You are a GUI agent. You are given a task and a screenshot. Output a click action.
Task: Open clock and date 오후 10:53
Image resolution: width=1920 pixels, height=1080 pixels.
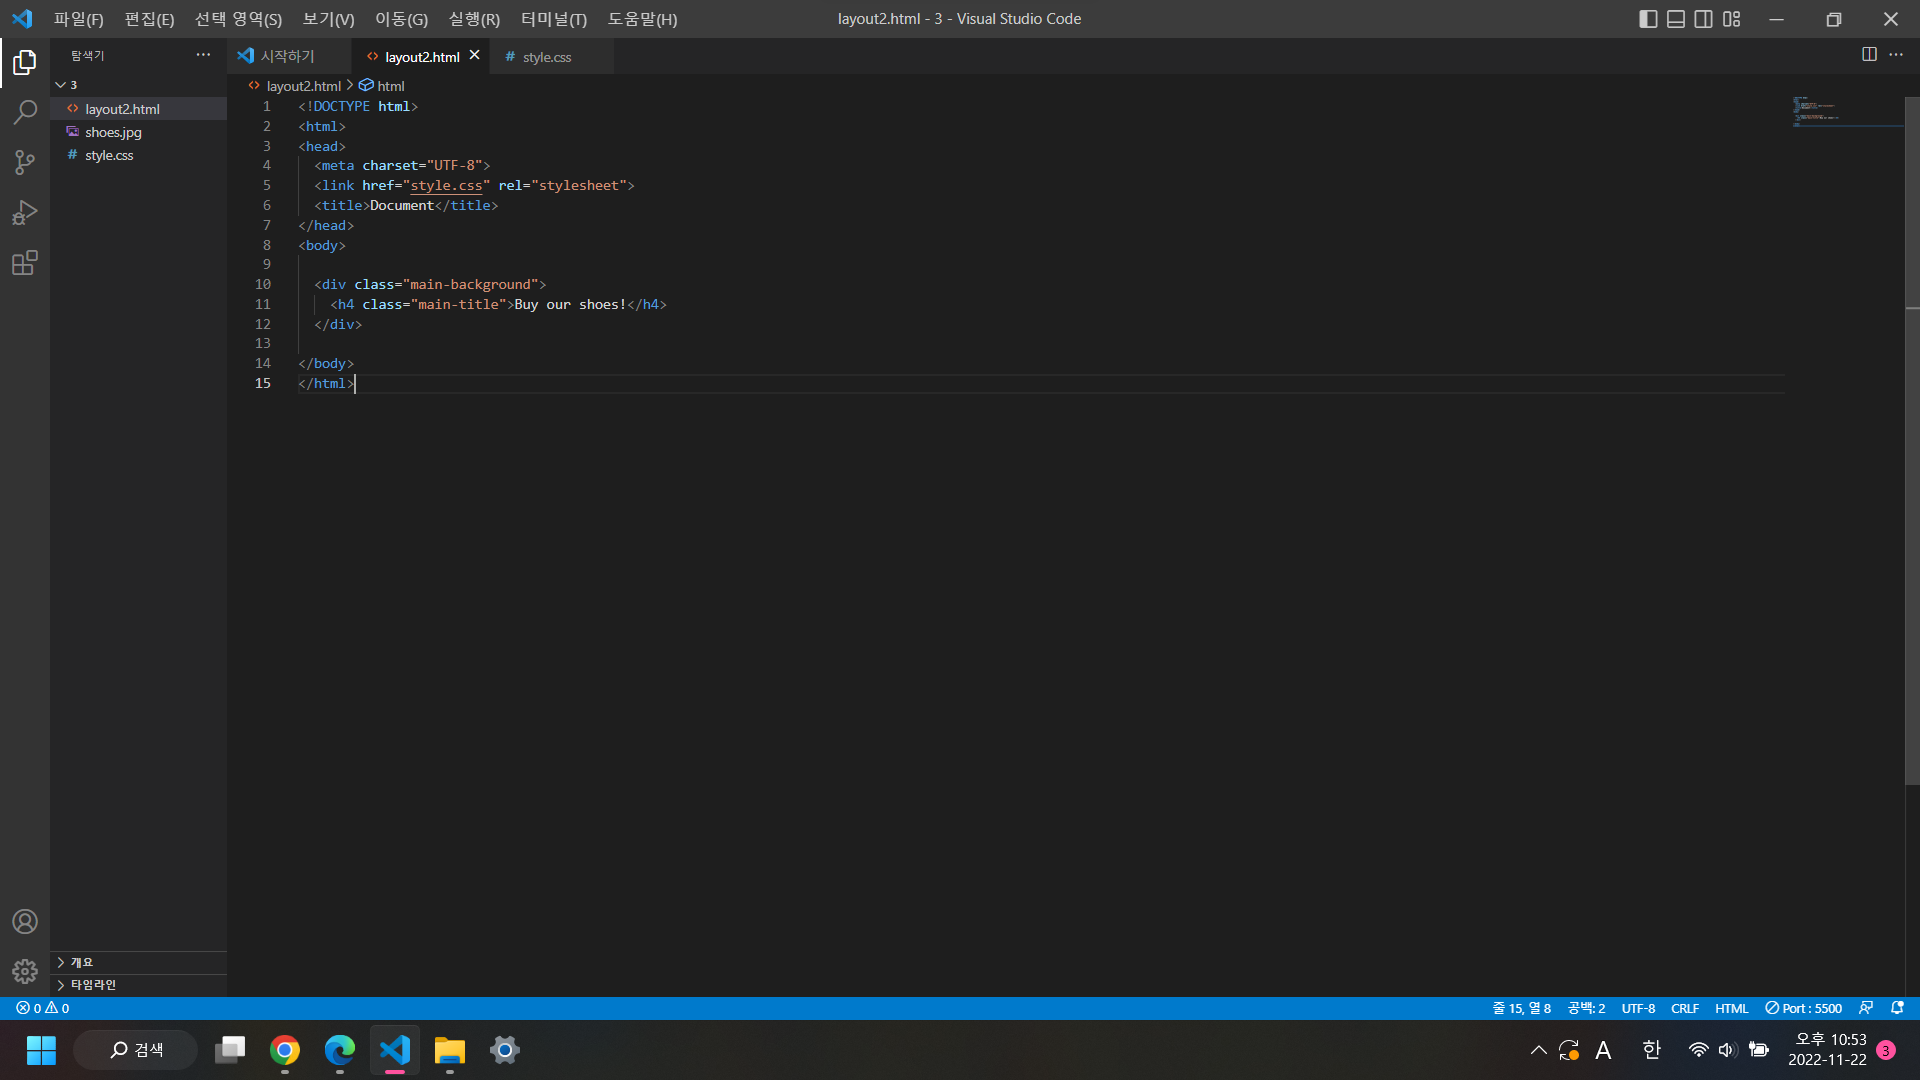pos(1828,1050)
